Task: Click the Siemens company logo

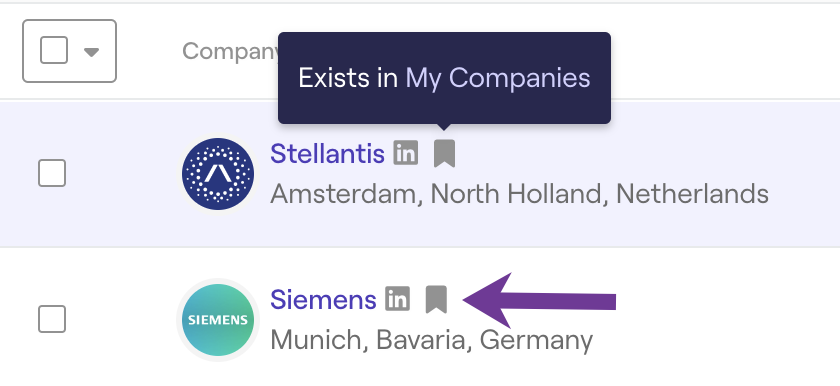Action: (x=218, y=320)
